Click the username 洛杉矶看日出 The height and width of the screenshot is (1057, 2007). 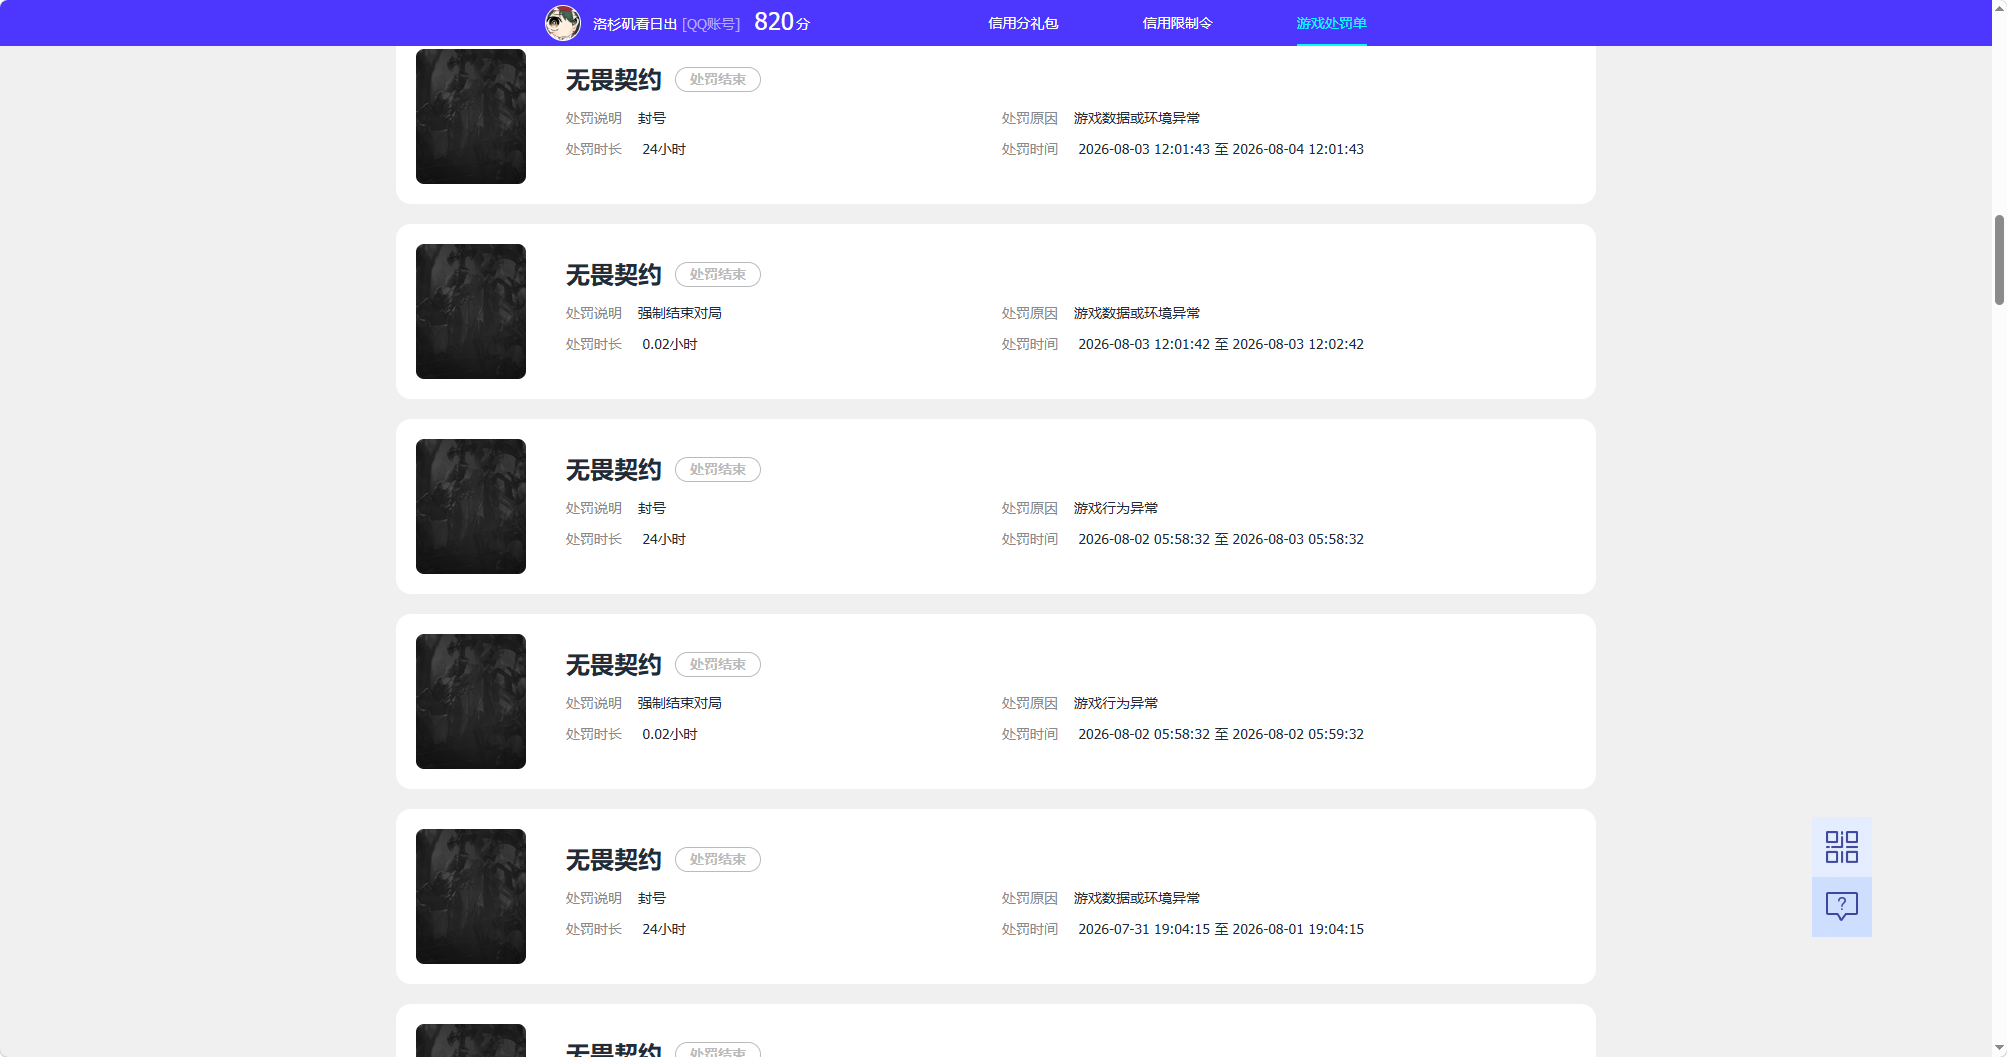point(635,24)
